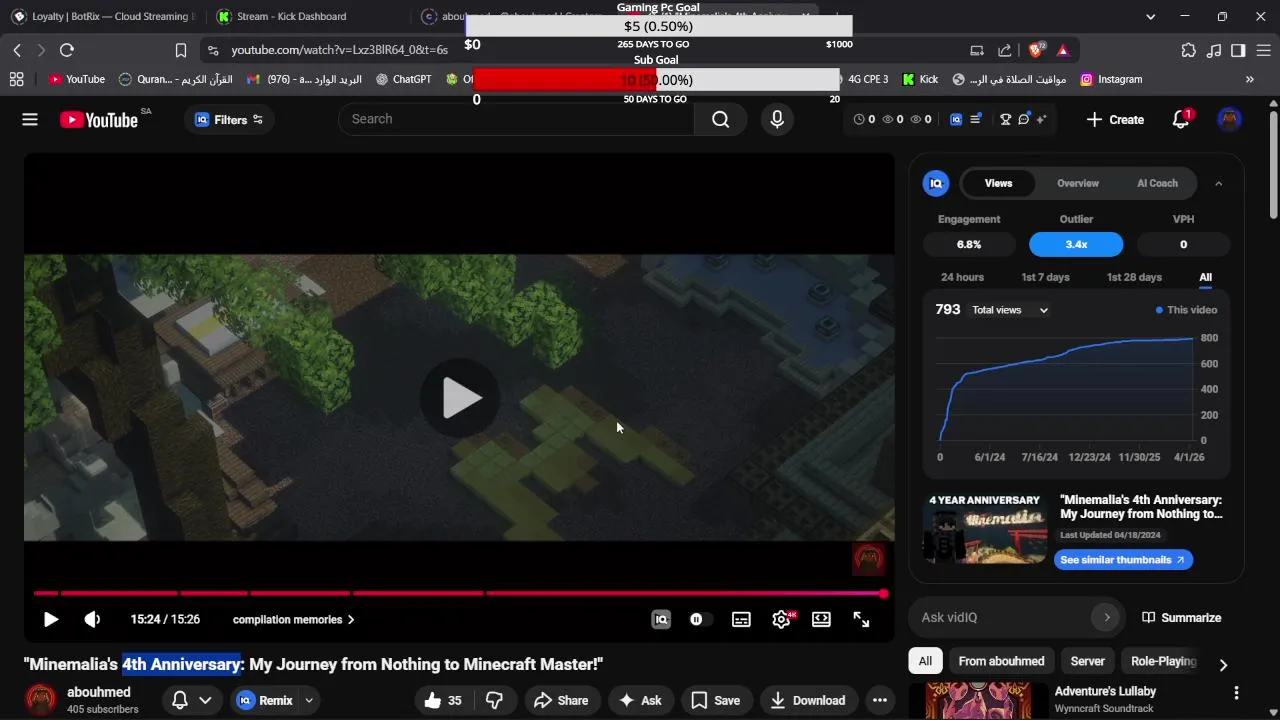Open the notifications bell in YouTube header
This screenshot has height=720, width=1280.
click(1181, 119)
